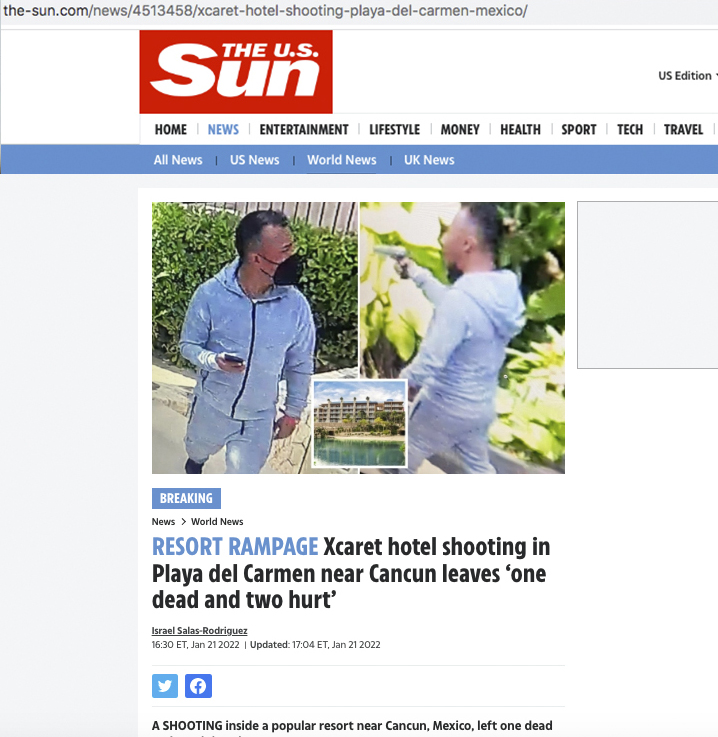The width and height of the screenshot is (718, 737).
Task: Open the LIFESTYLE section
Action: coord(394,129)
